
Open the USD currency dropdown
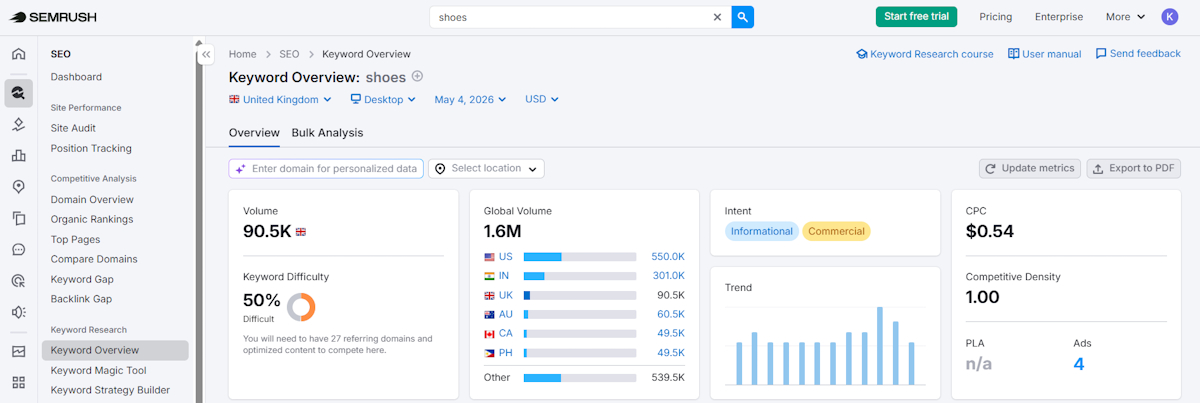541,99
